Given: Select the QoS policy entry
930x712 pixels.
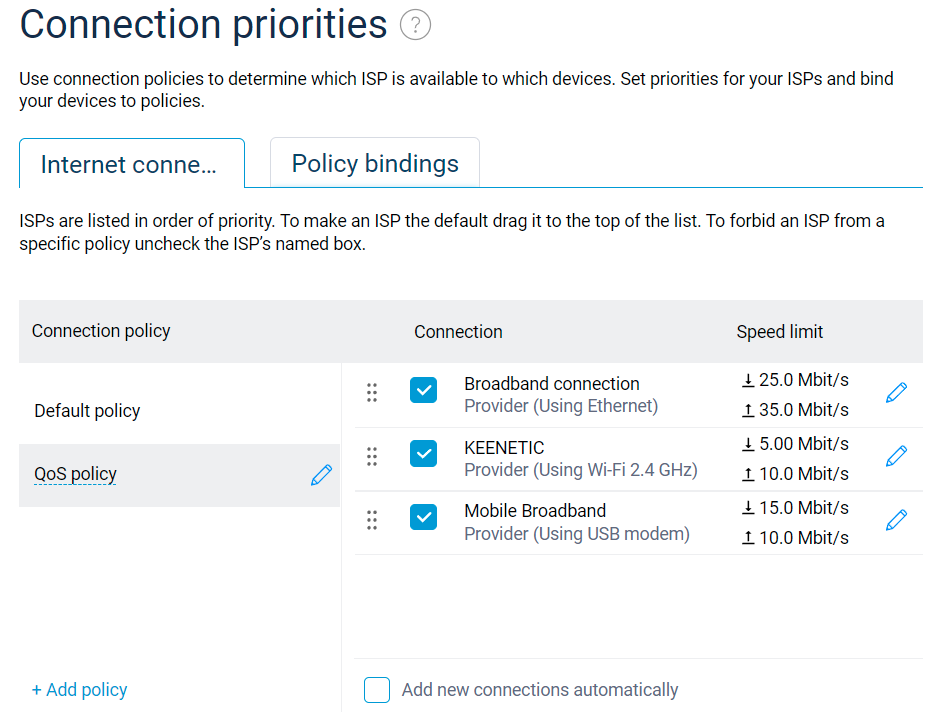Looking at the screenshot, I should pos(76,474).
